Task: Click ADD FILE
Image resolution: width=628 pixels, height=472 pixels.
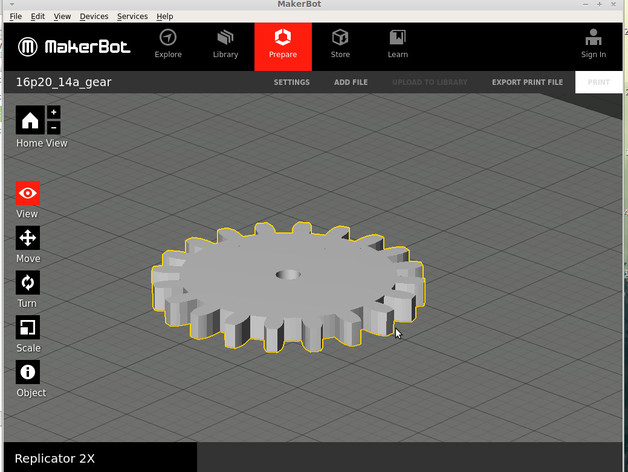Action: point(351,82)
